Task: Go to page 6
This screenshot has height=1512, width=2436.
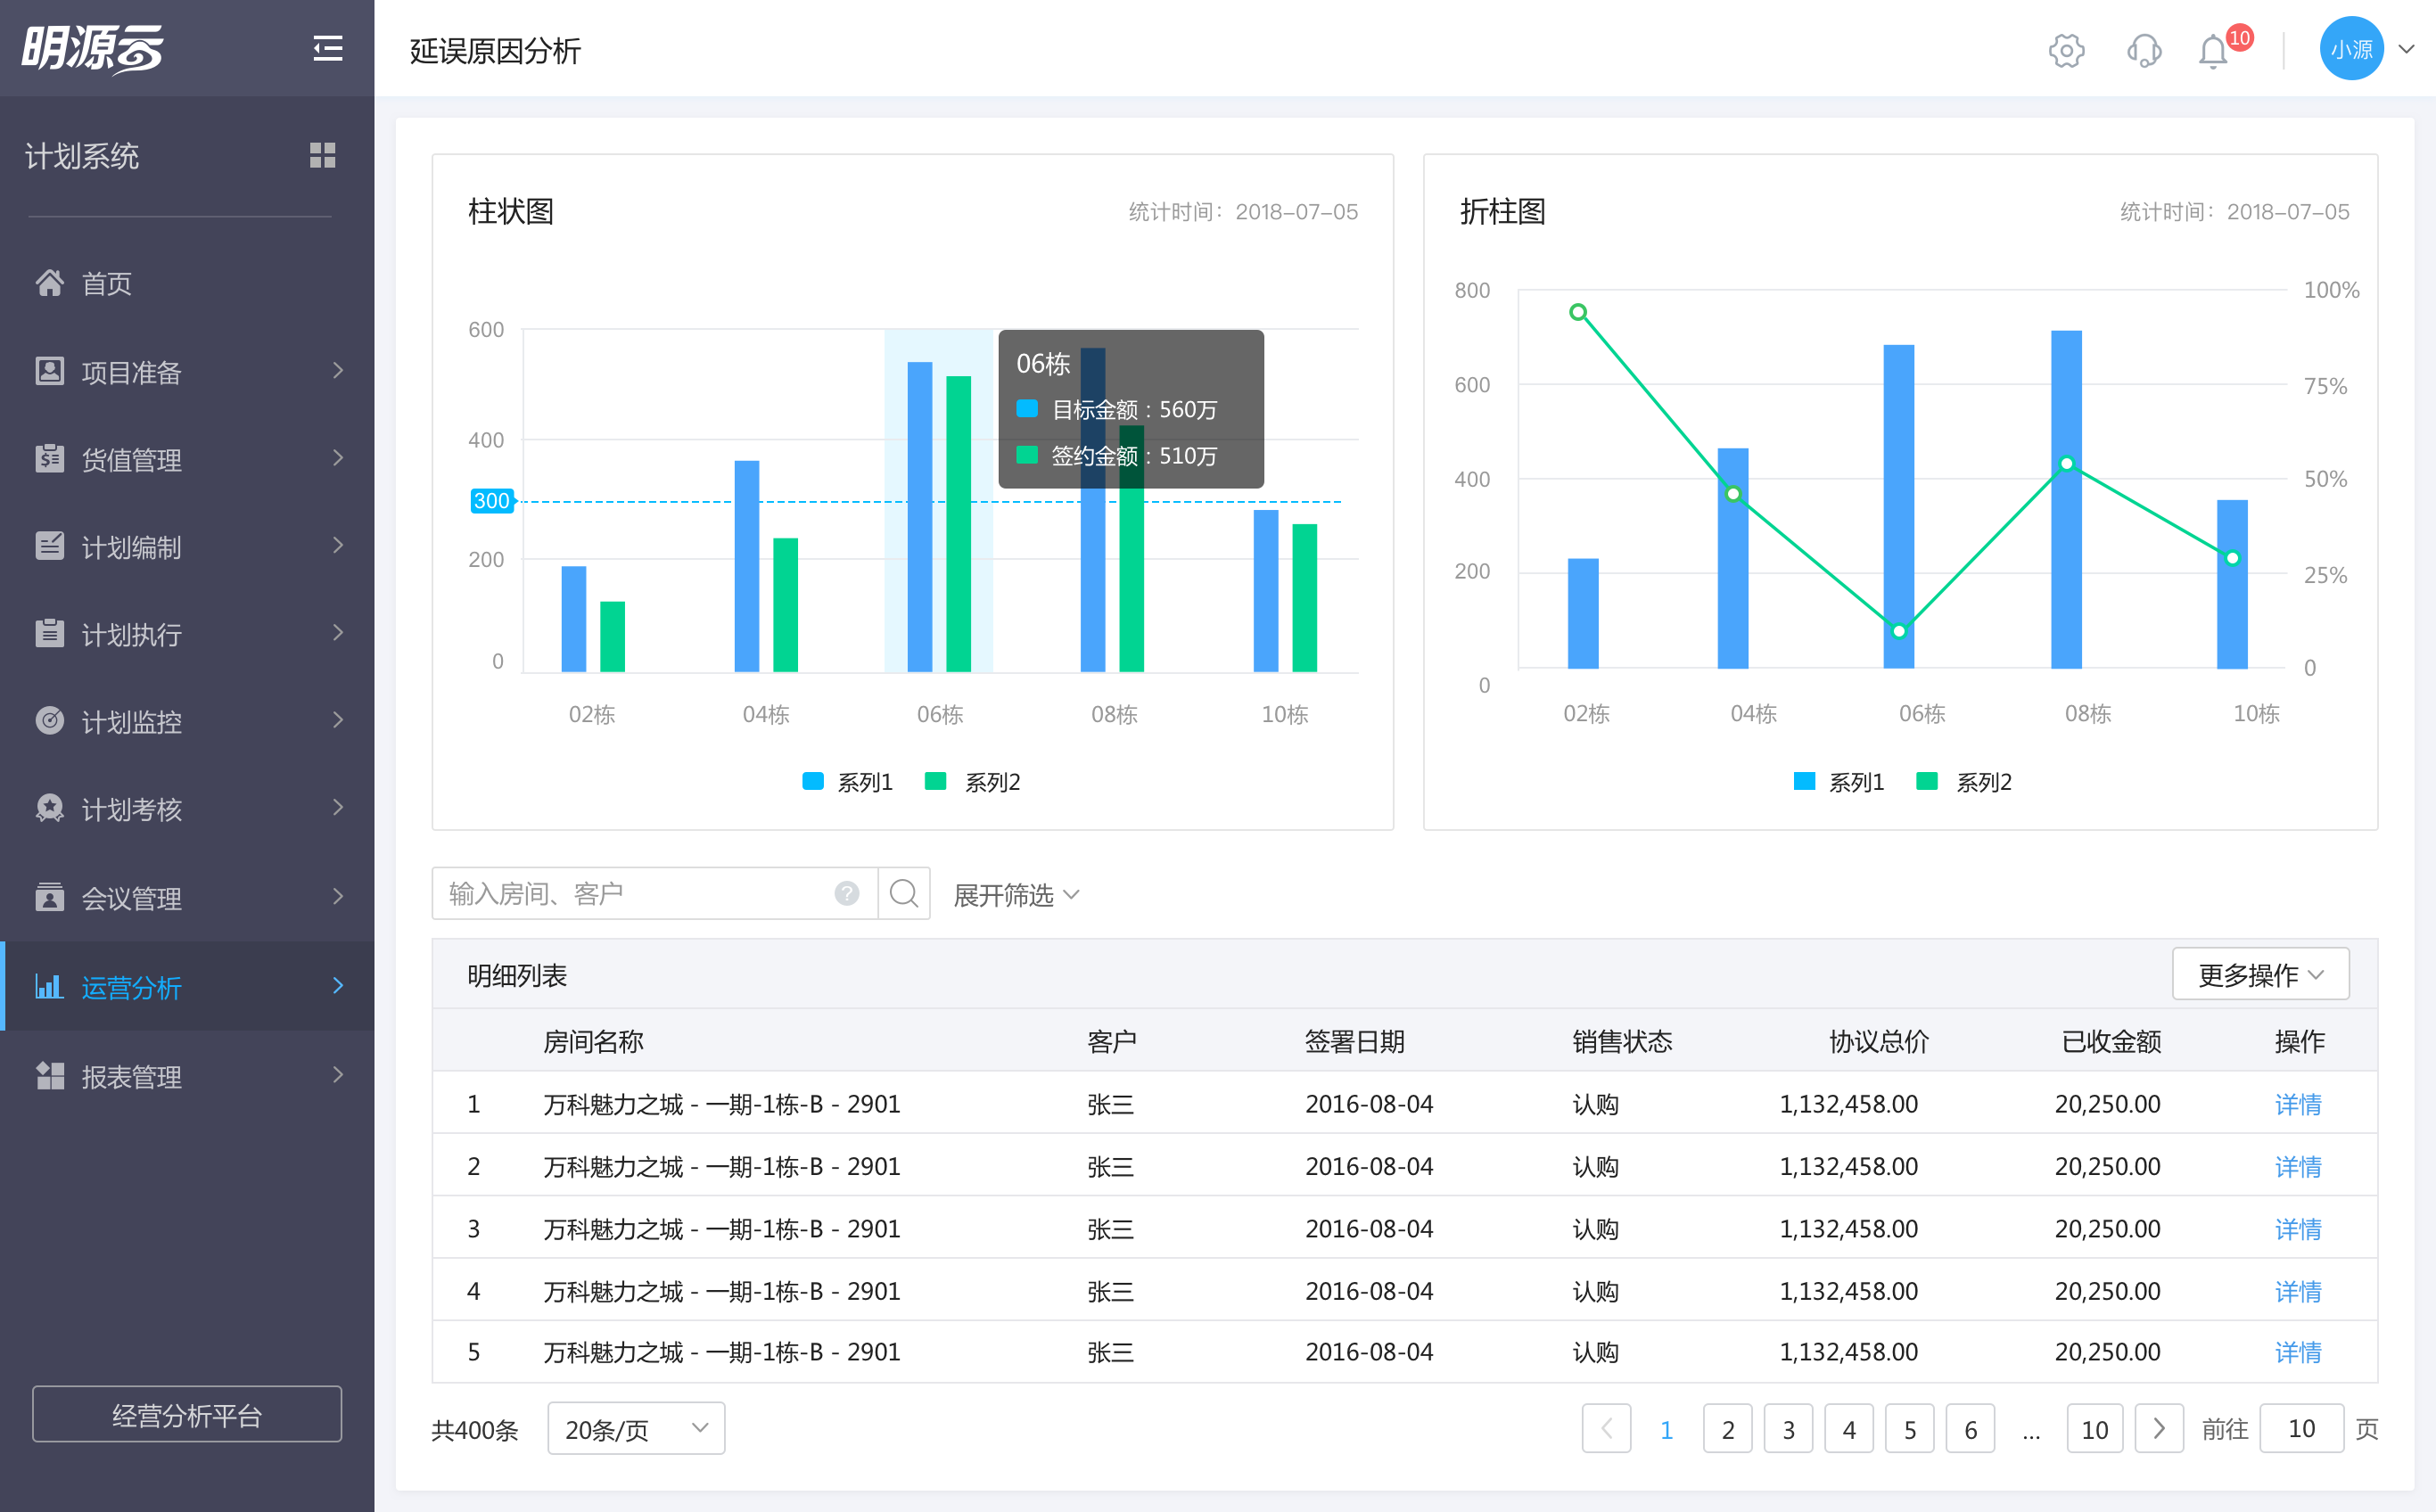Action: pos(1970,1429)
